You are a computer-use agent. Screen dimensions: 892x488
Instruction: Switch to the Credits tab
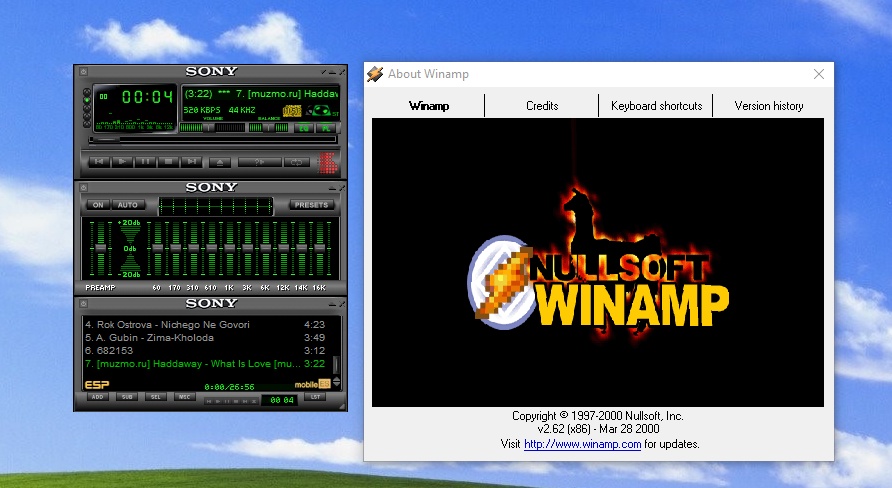coord(542,106)
